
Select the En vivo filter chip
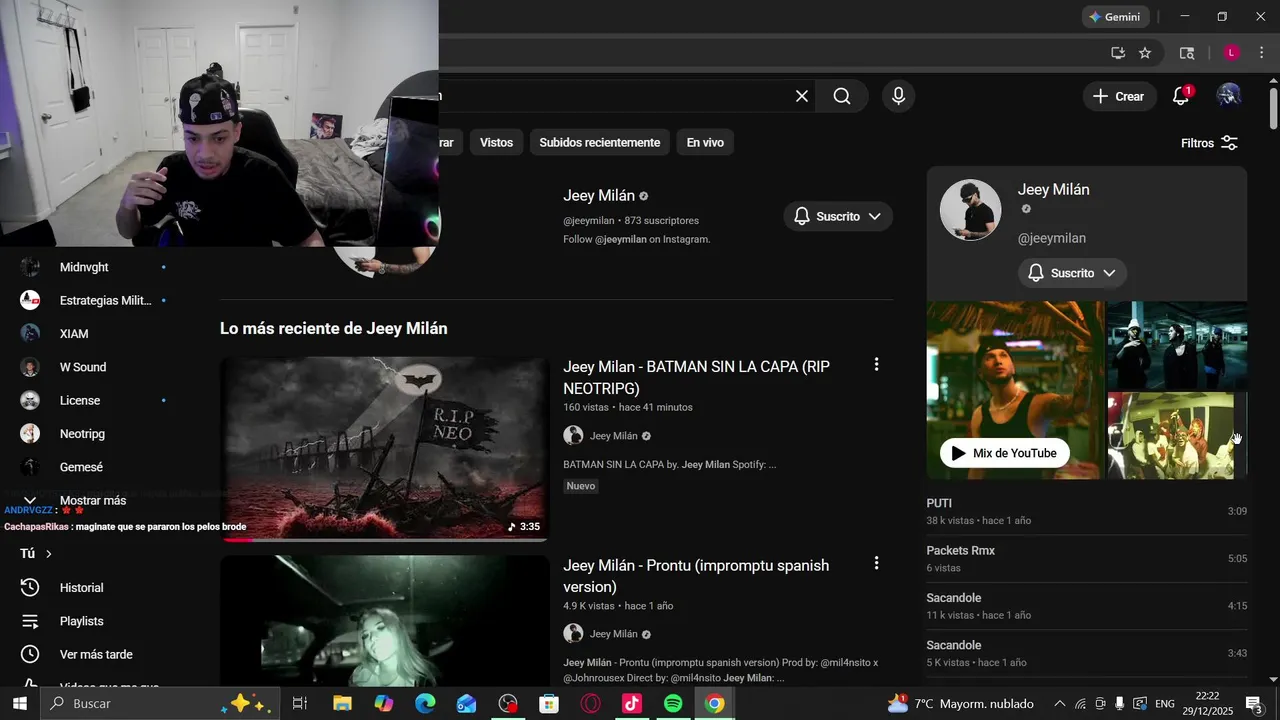click(705, 143)
